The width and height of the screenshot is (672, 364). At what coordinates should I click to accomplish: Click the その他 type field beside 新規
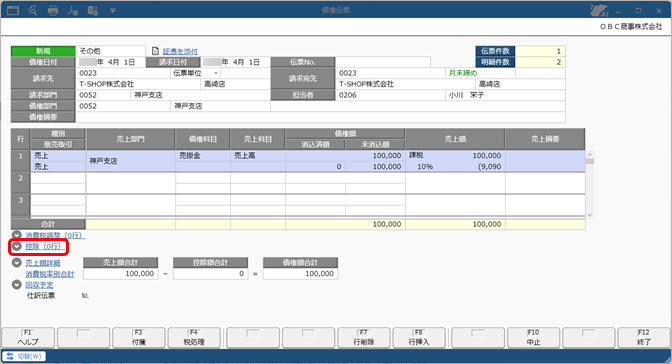(111, 51)
